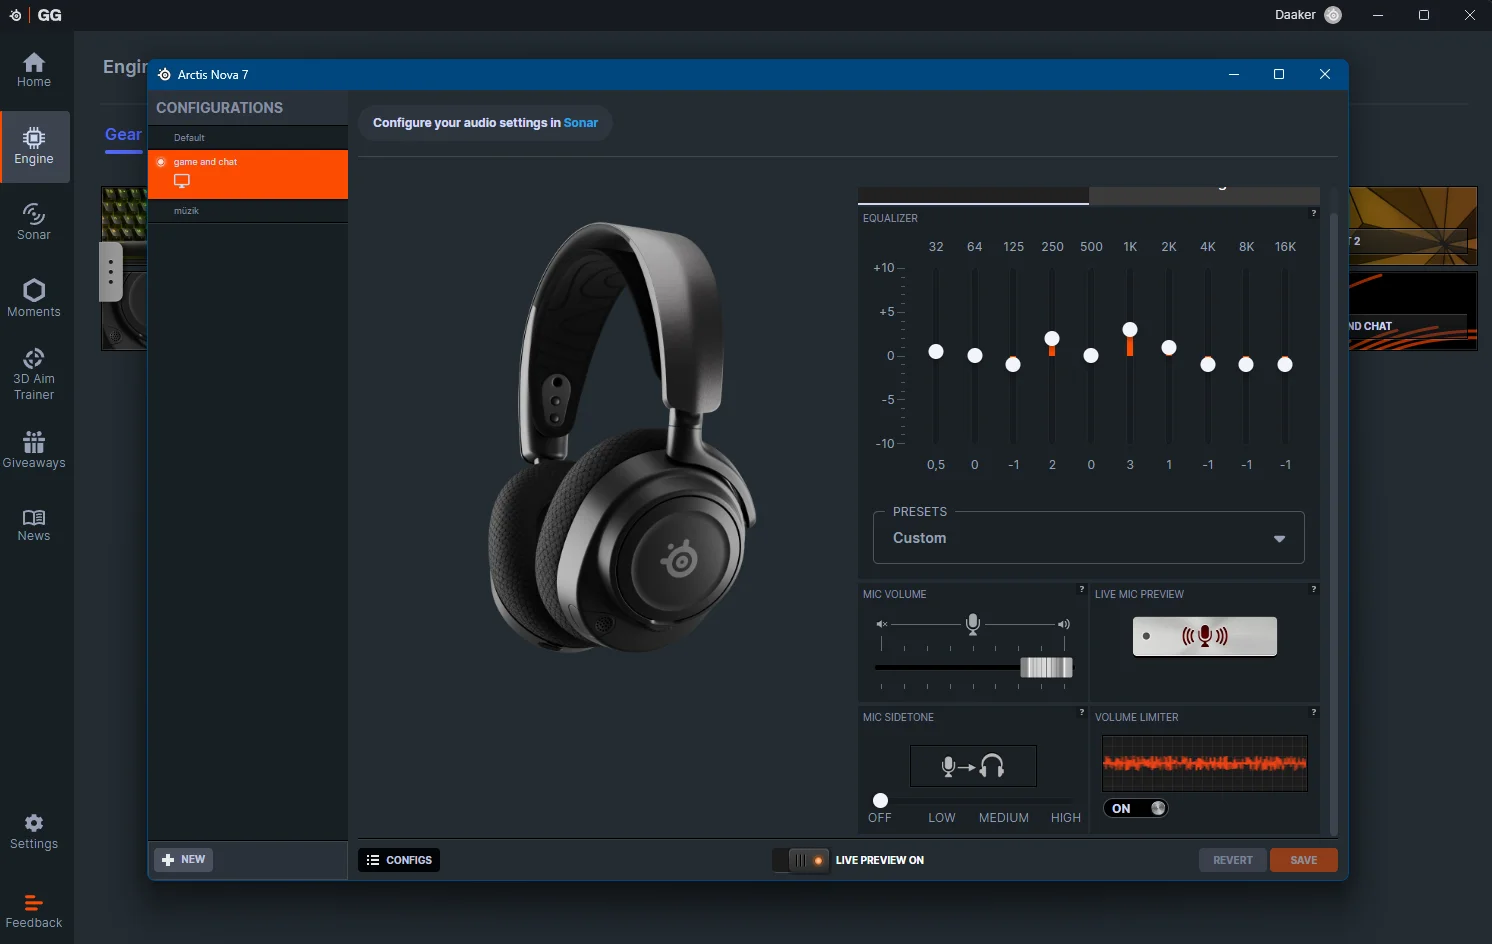Follow the Sonar link in the banner
1492x944 pixels.
[581, 123]
